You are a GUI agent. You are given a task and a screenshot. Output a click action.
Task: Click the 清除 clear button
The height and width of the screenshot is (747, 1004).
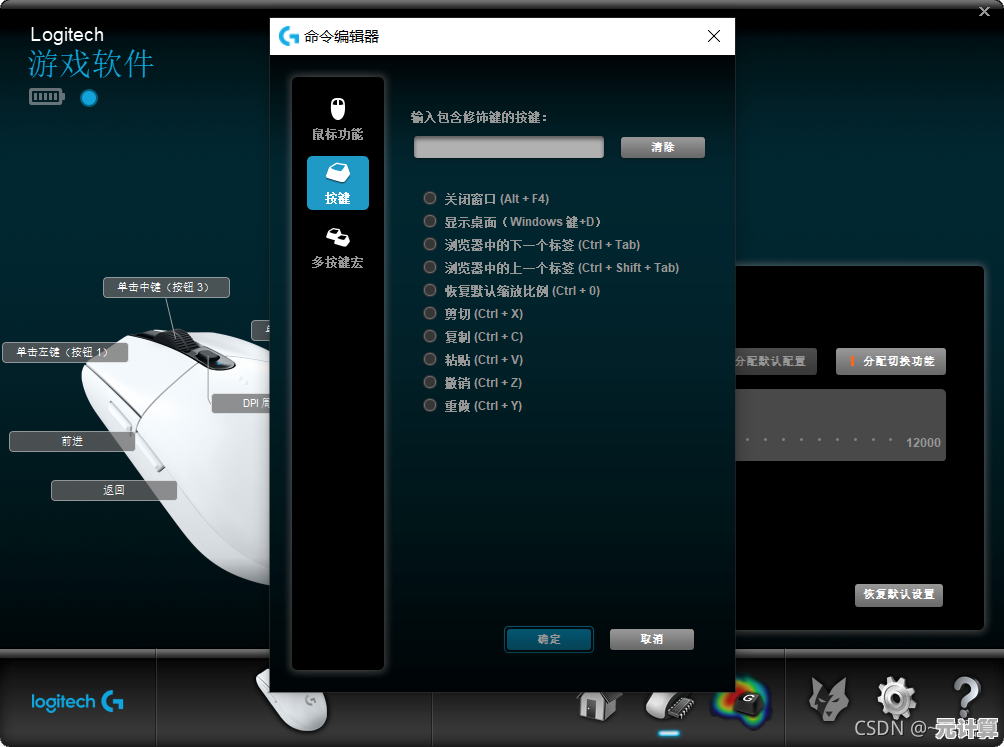click(x=662, y=147)
